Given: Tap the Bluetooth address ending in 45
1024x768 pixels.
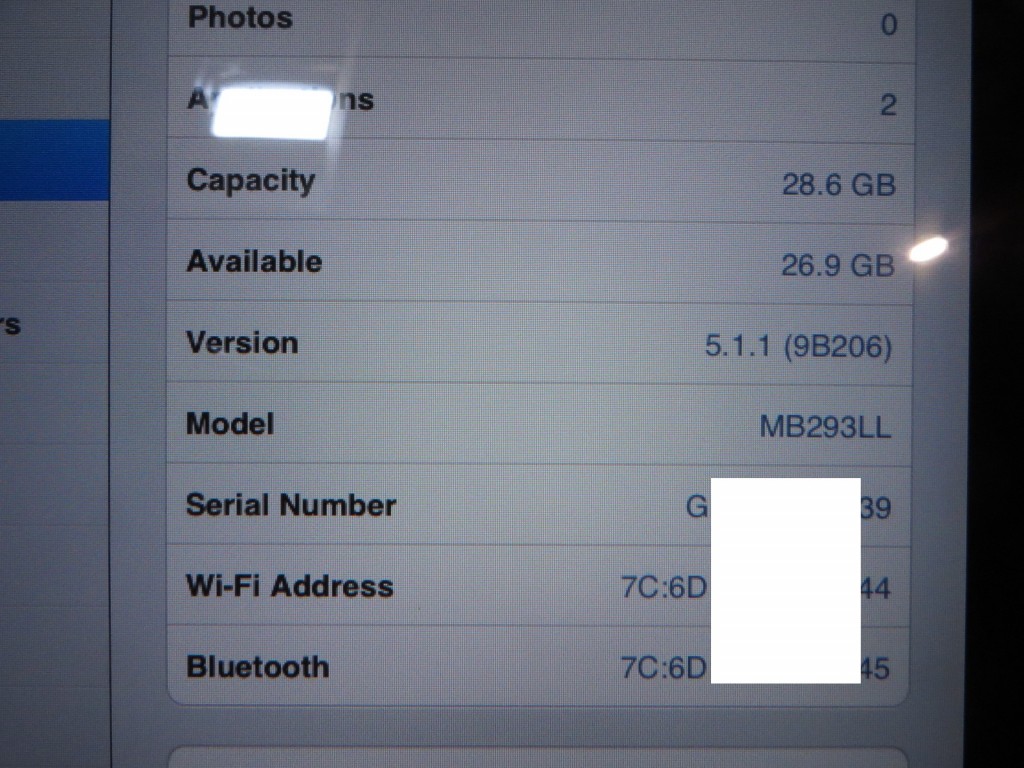Looking at the screenshot, I should (x=755, y=668).
